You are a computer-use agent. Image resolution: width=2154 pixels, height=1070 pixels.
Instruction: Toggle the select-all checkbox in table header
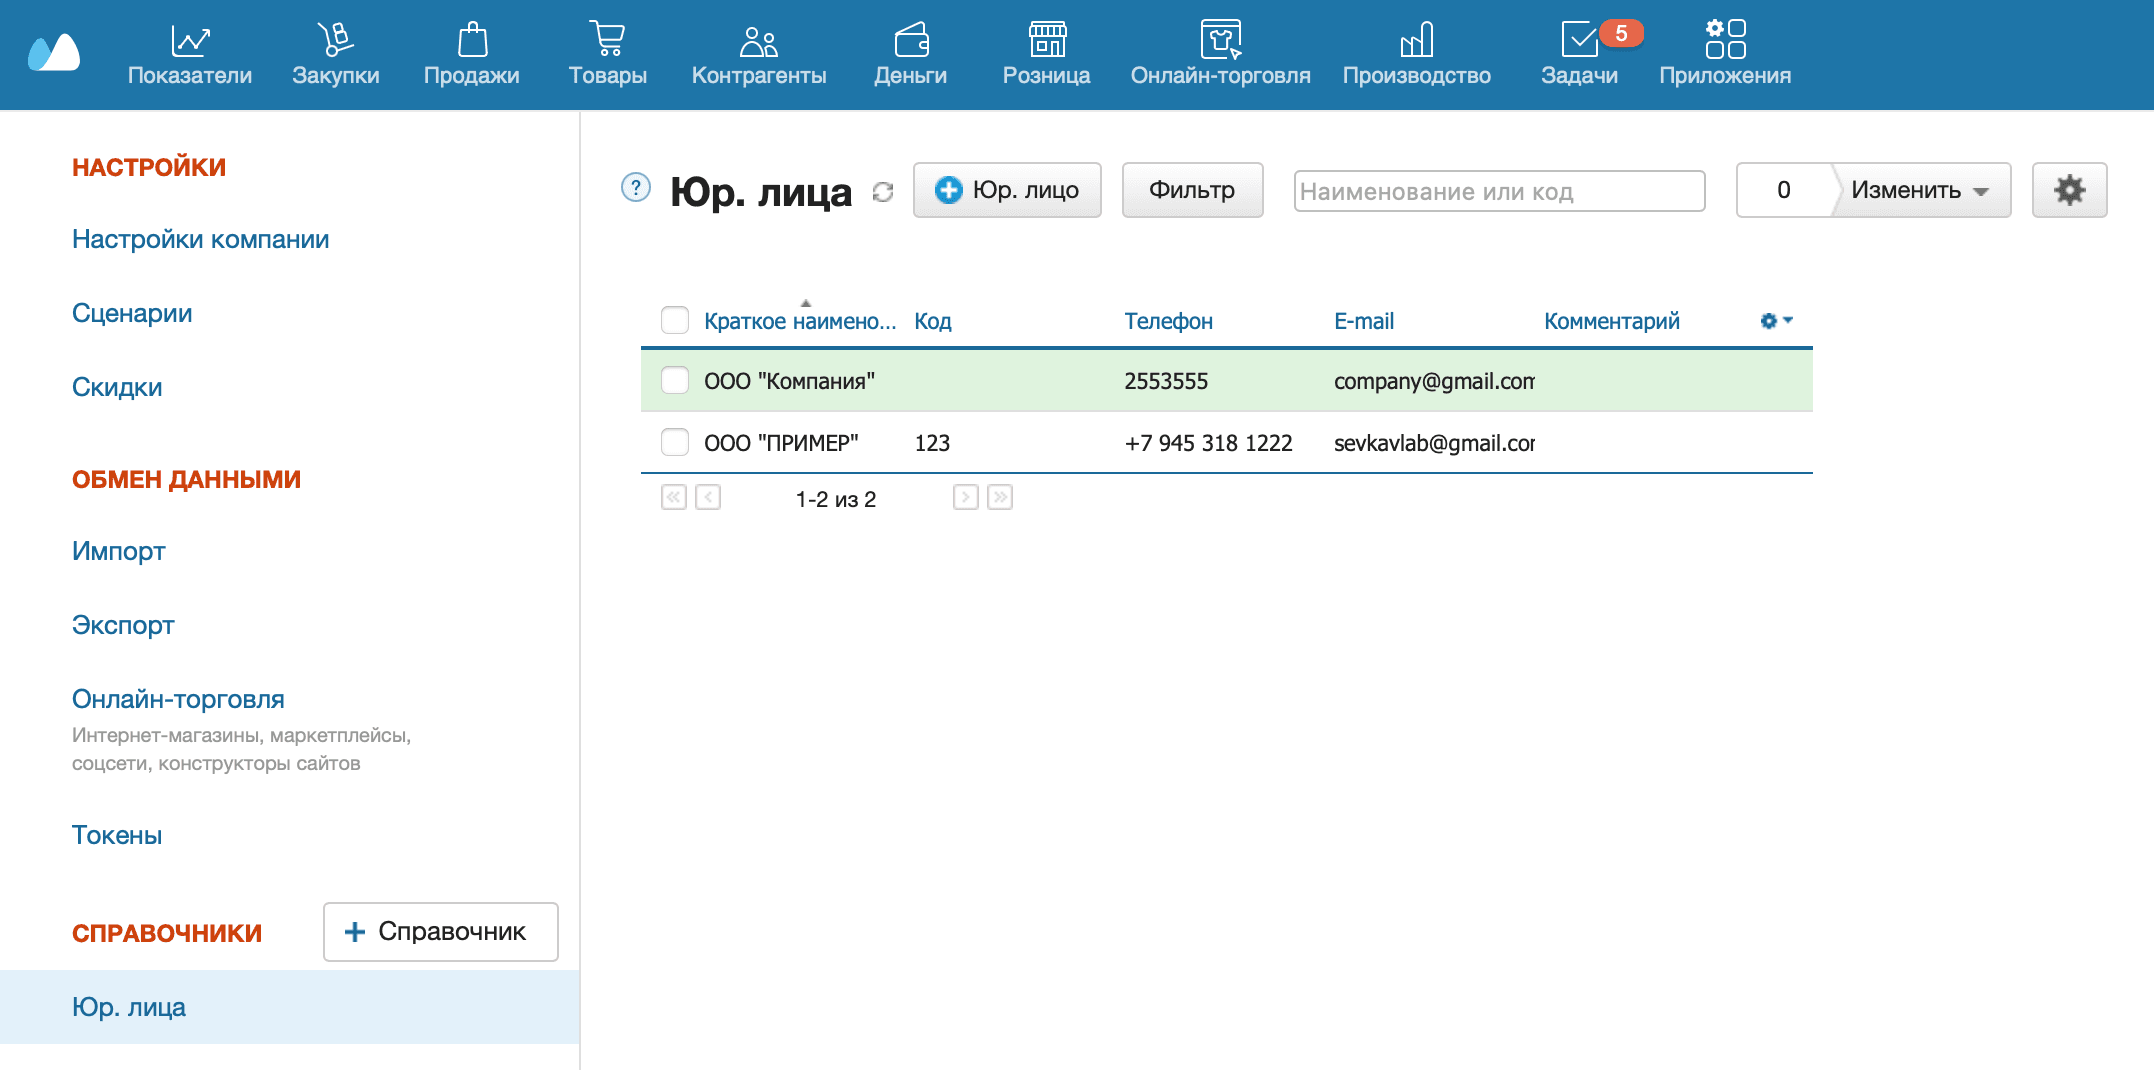[675, 320]
